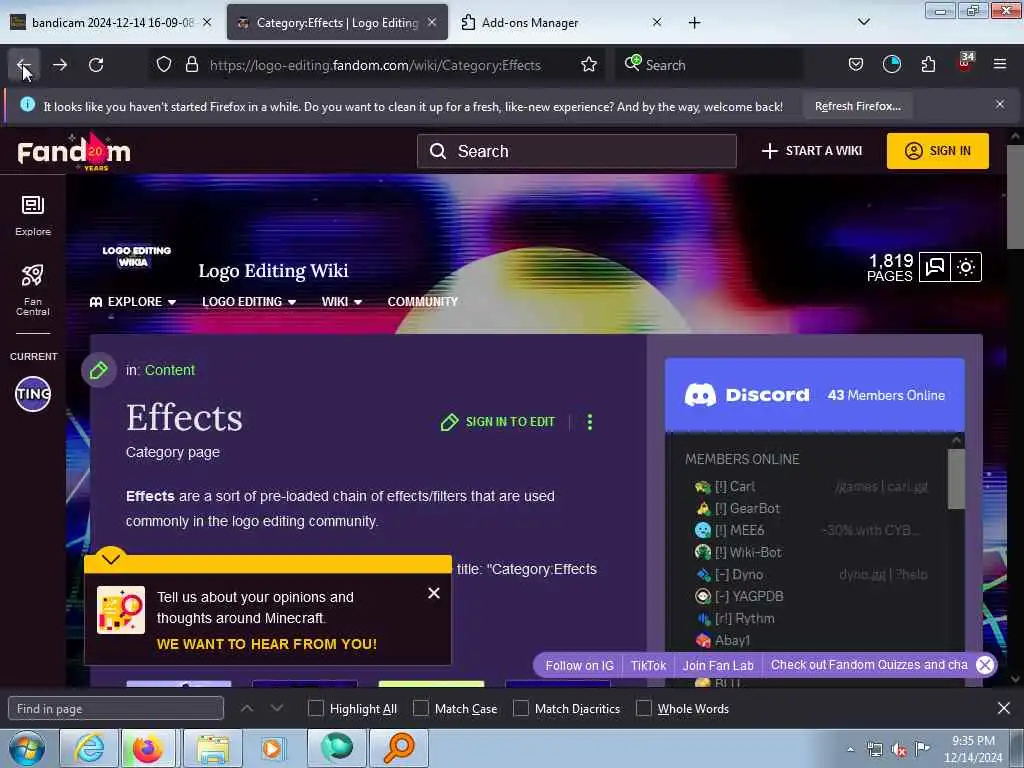Open the TikTok link

coord(648,665)
